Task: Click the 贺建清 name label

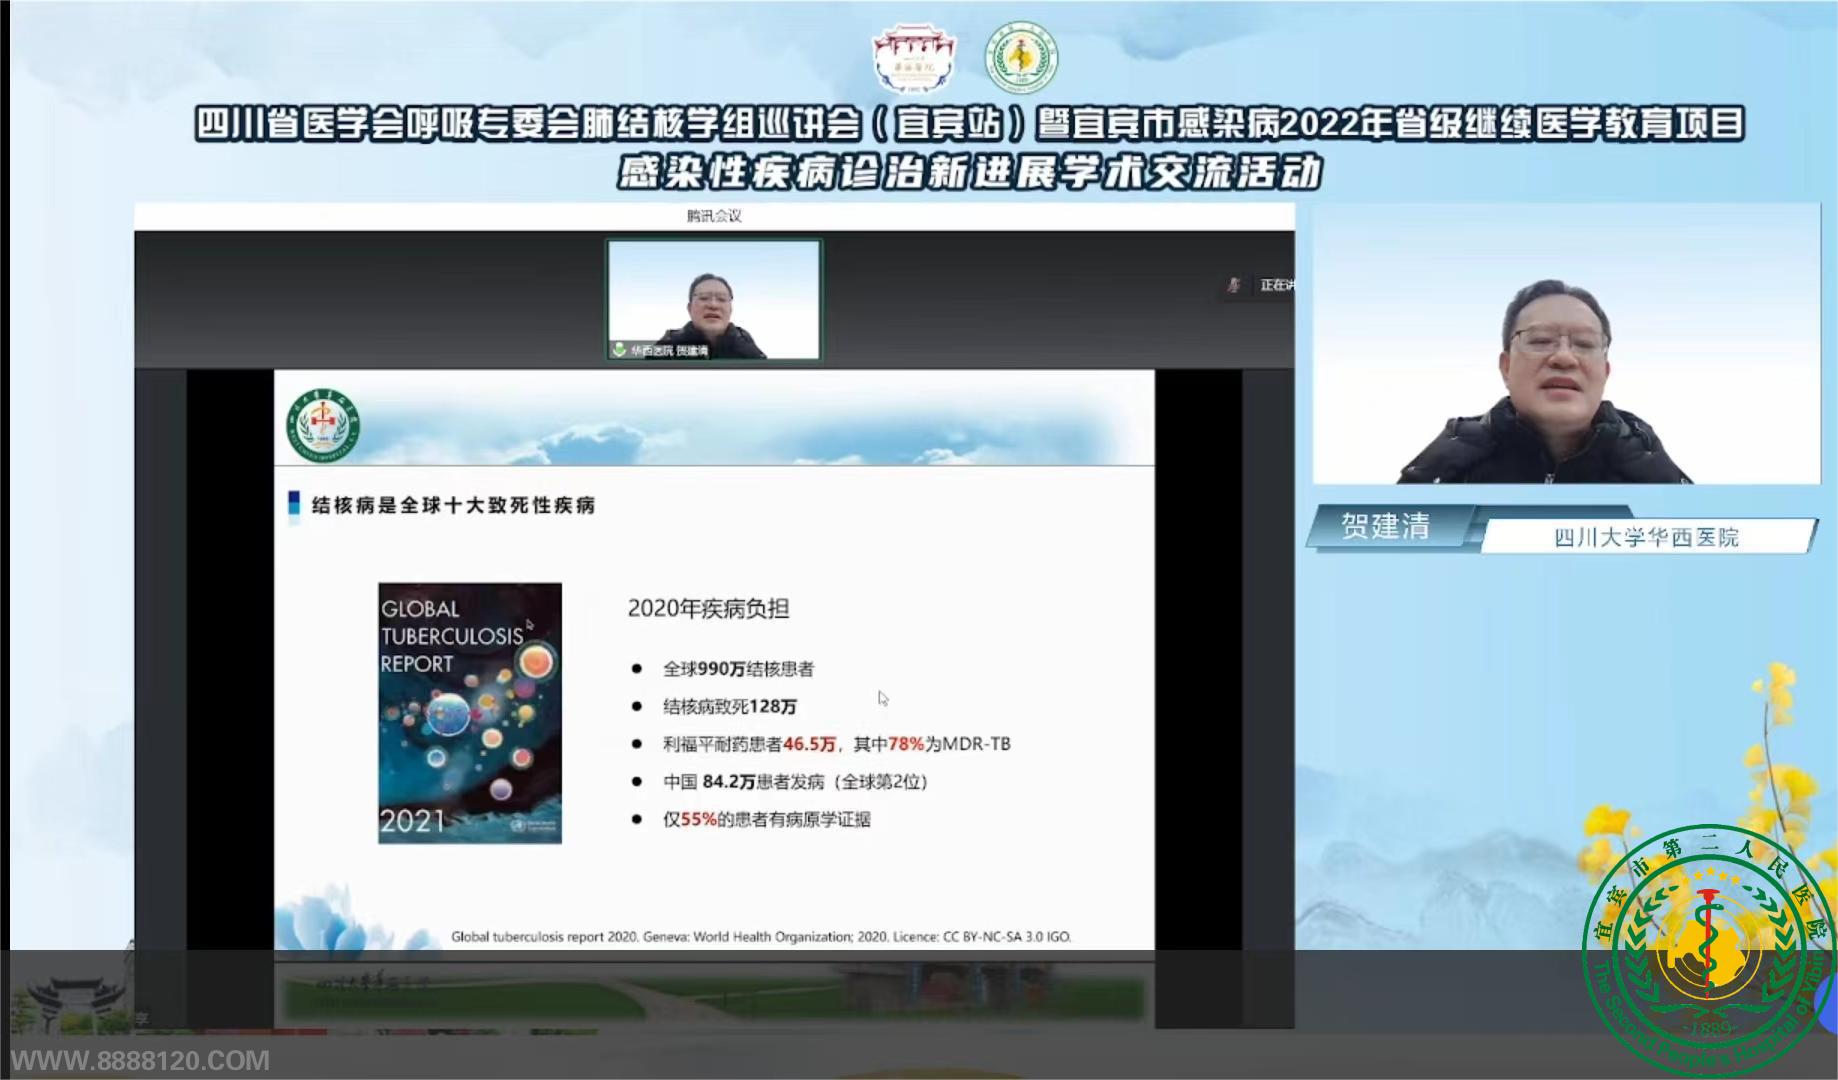Action: [1385, 527]
